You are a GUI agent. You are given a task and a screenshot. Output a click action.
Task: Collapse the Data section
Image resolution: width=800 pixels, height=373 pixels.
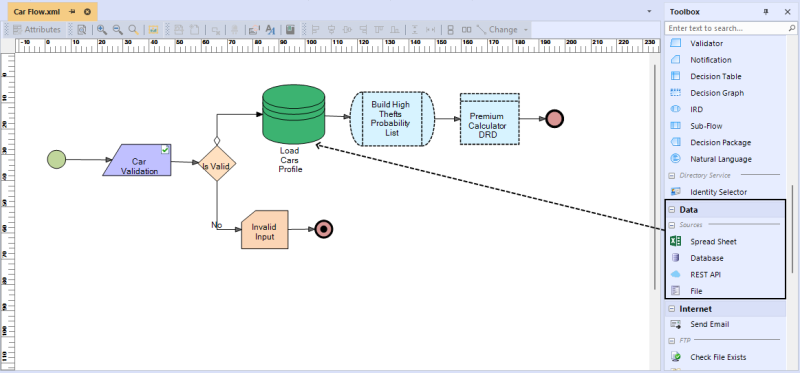click(672, 210)
